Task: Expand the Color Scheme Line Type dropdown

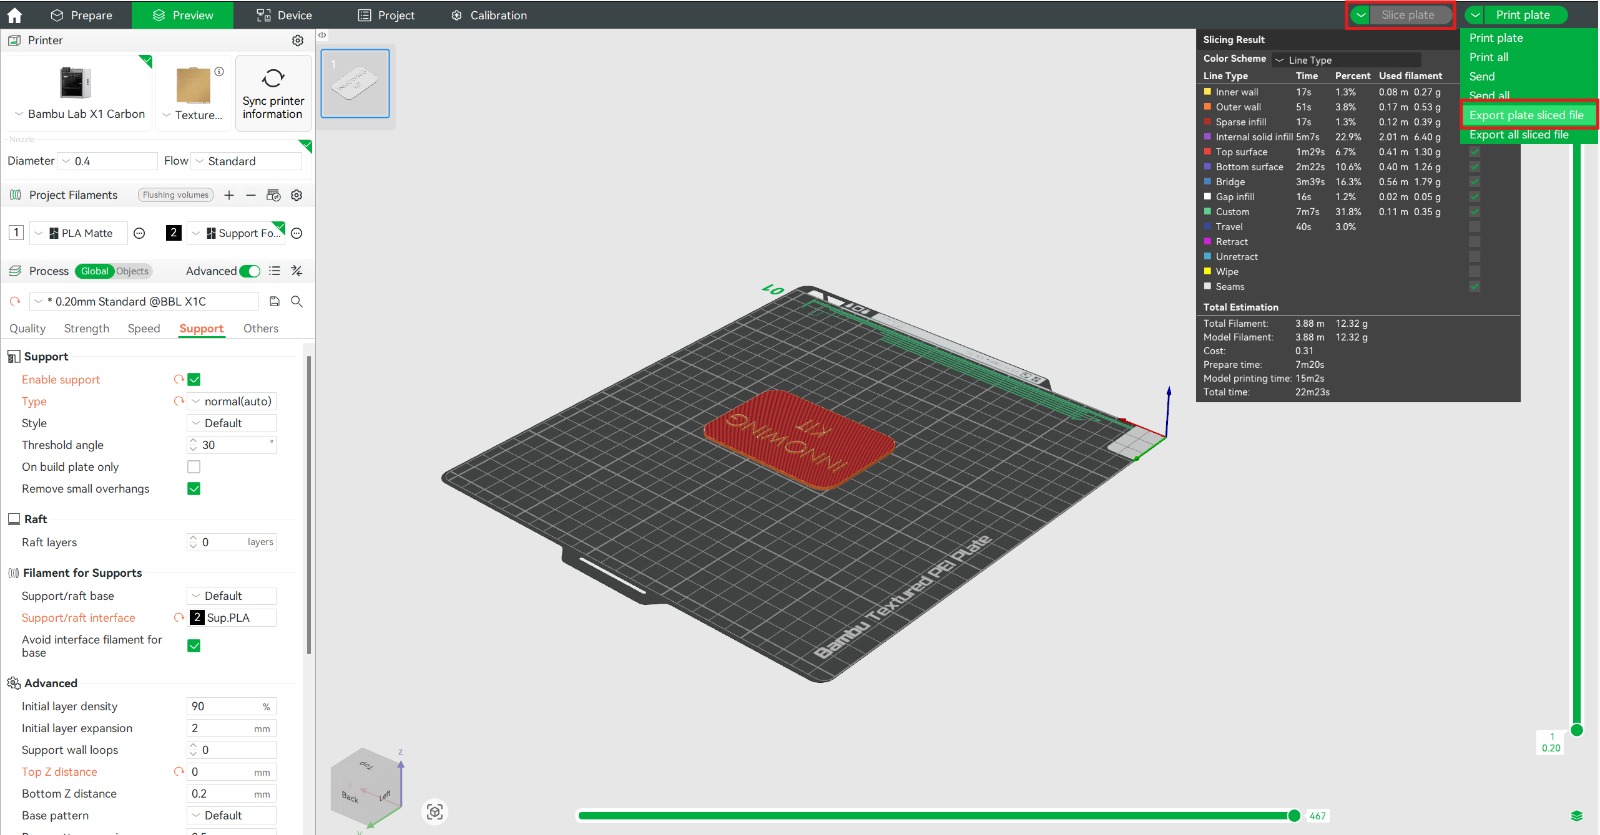Action: 1345,60
